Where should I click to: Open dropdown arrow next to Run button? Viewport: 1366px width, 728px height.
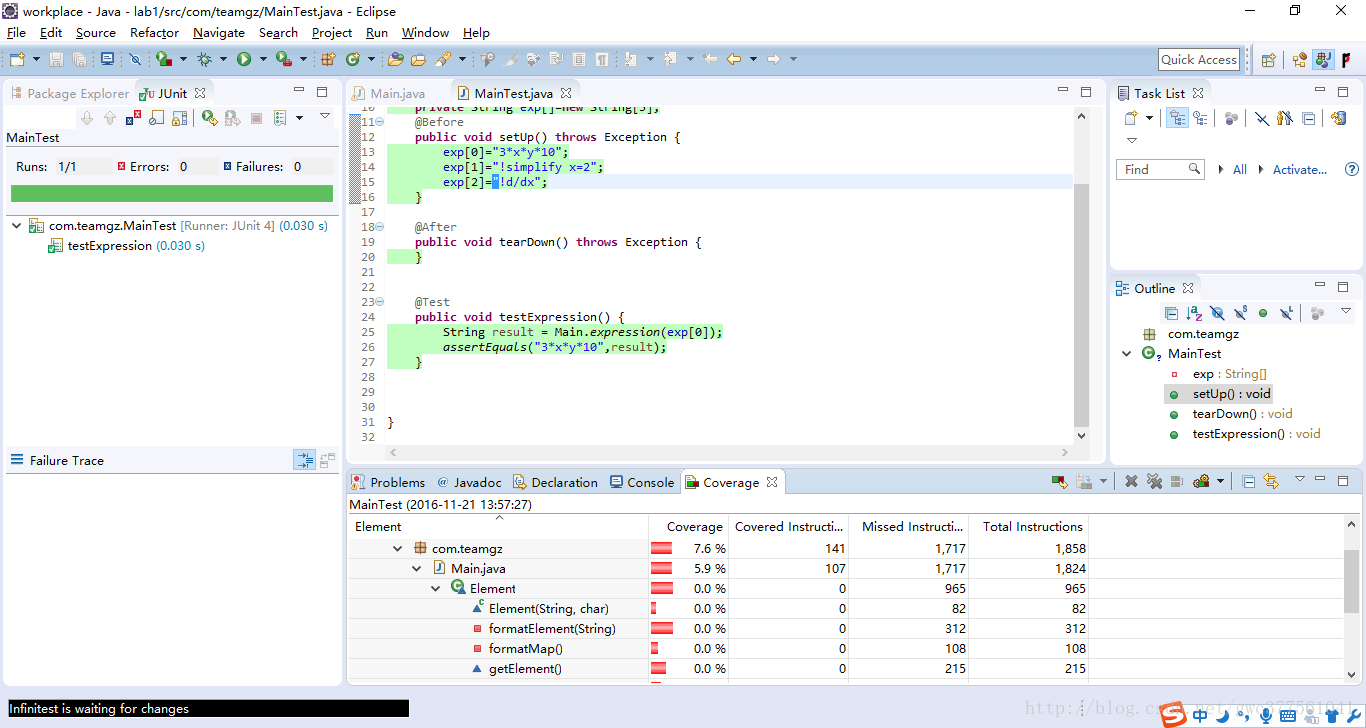pos(263,60)
